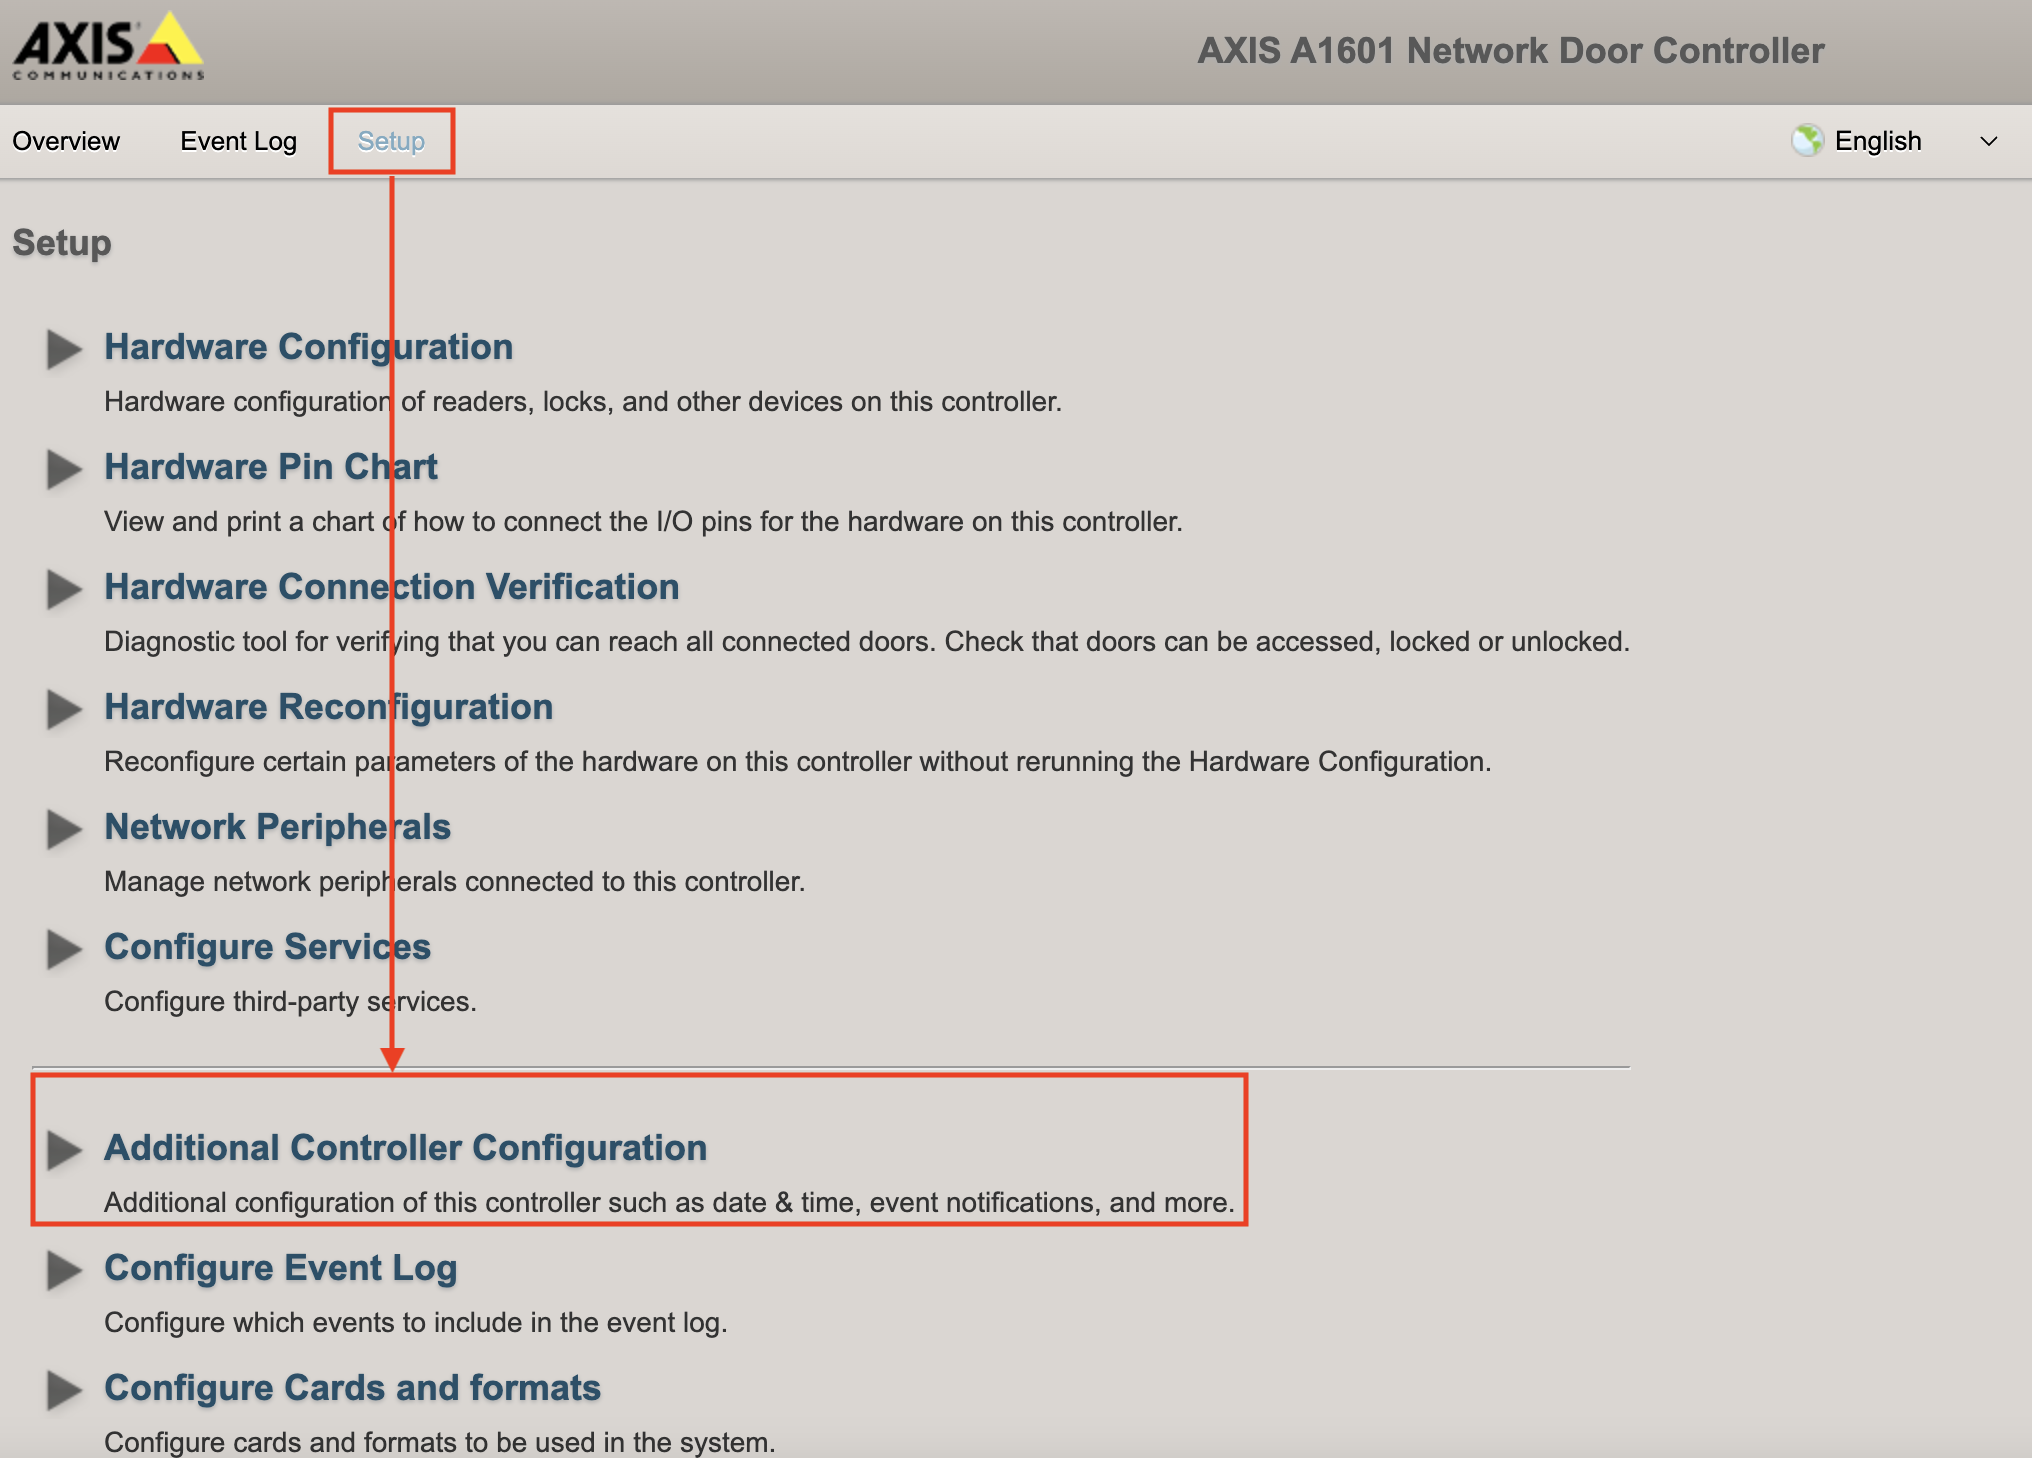
Task: Click description 'Configure cards and formats to be used'
Action: tap(439, 1442)
